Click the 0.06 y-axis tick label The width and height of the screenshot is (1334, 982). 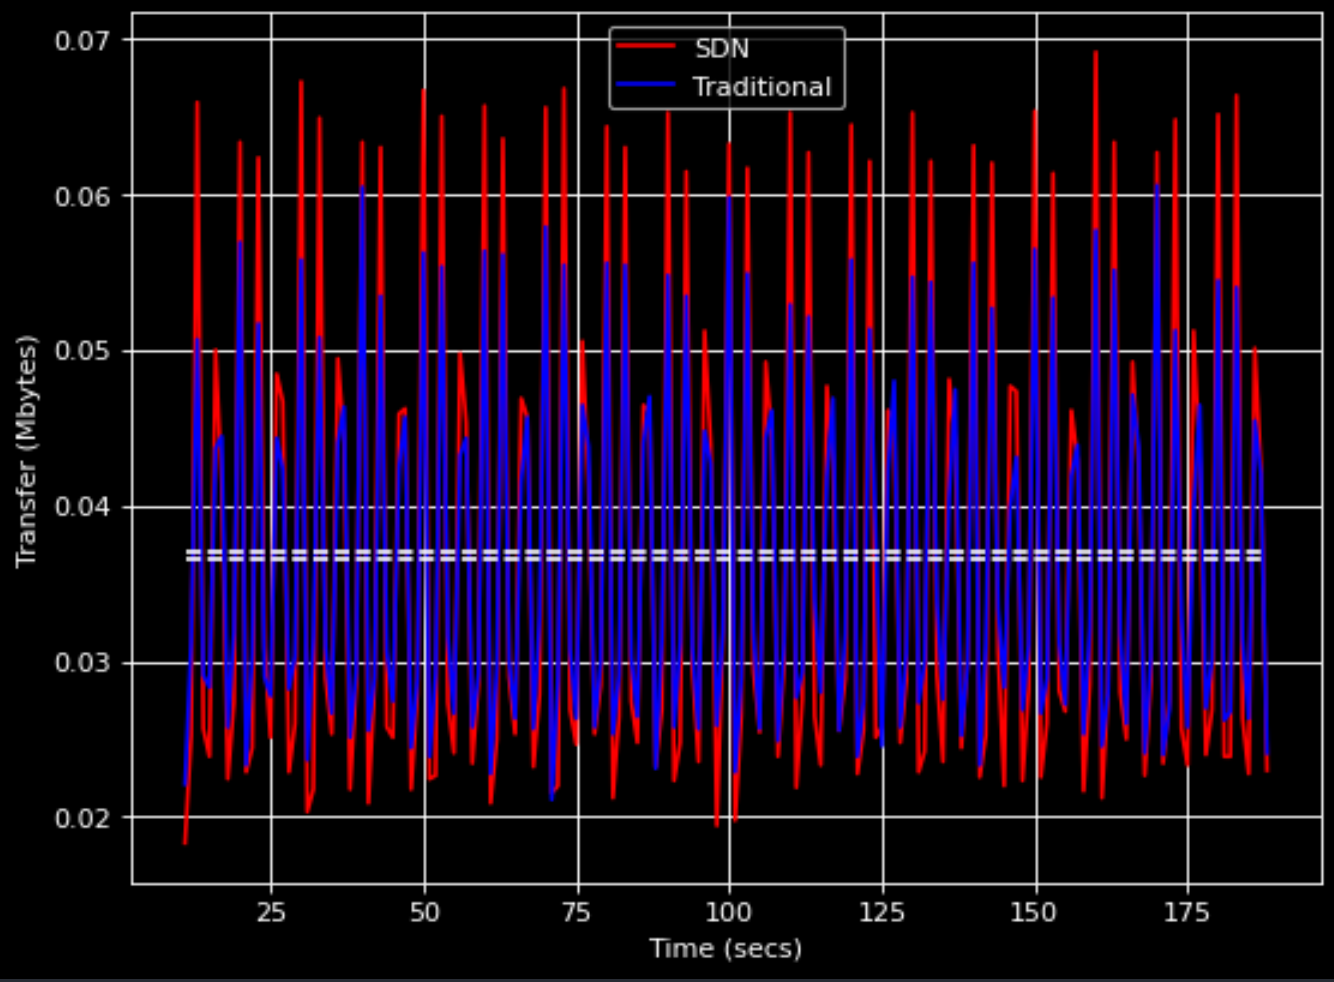[84, 196]
